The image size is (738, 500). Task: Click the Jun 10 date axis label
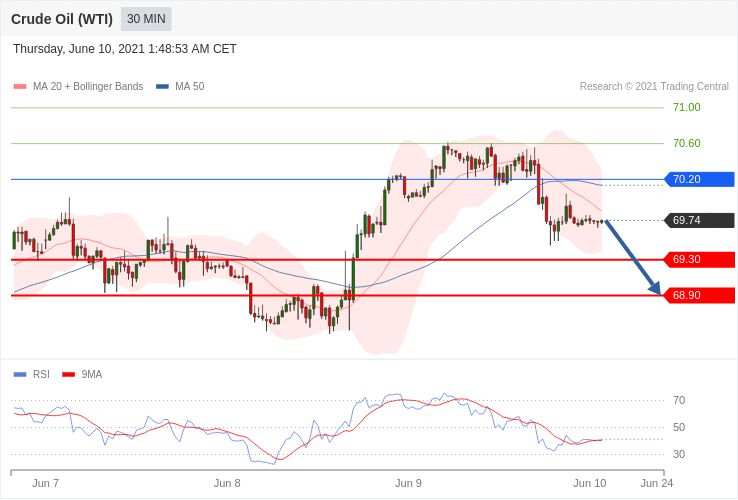(590, 484)
